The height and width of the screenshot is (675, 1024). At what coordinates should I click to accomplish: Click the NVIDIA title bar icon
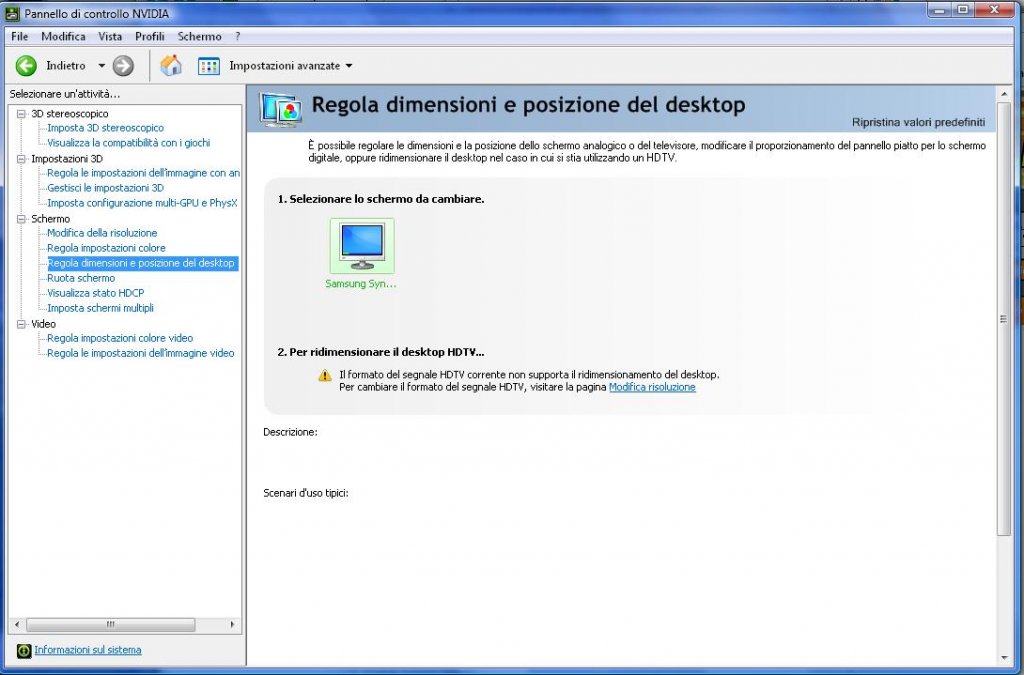pos(12,13)
